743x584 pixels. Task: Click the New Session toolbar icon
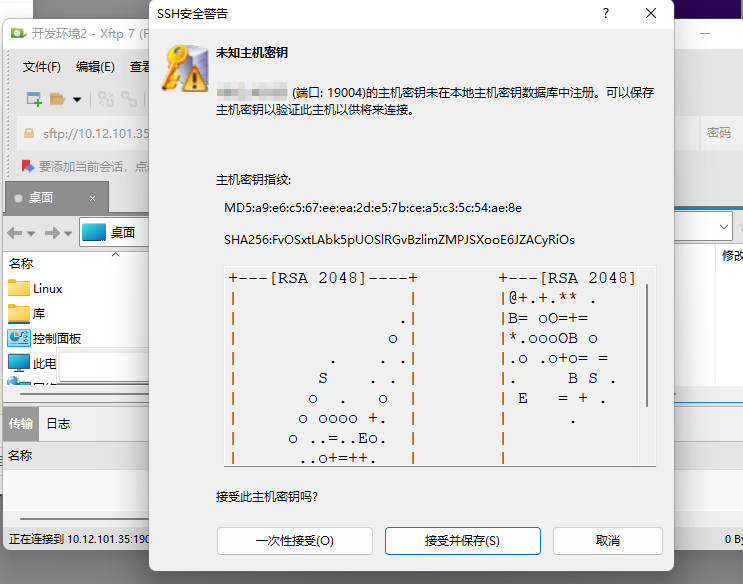pyautogui.click(x=34, y=99)
